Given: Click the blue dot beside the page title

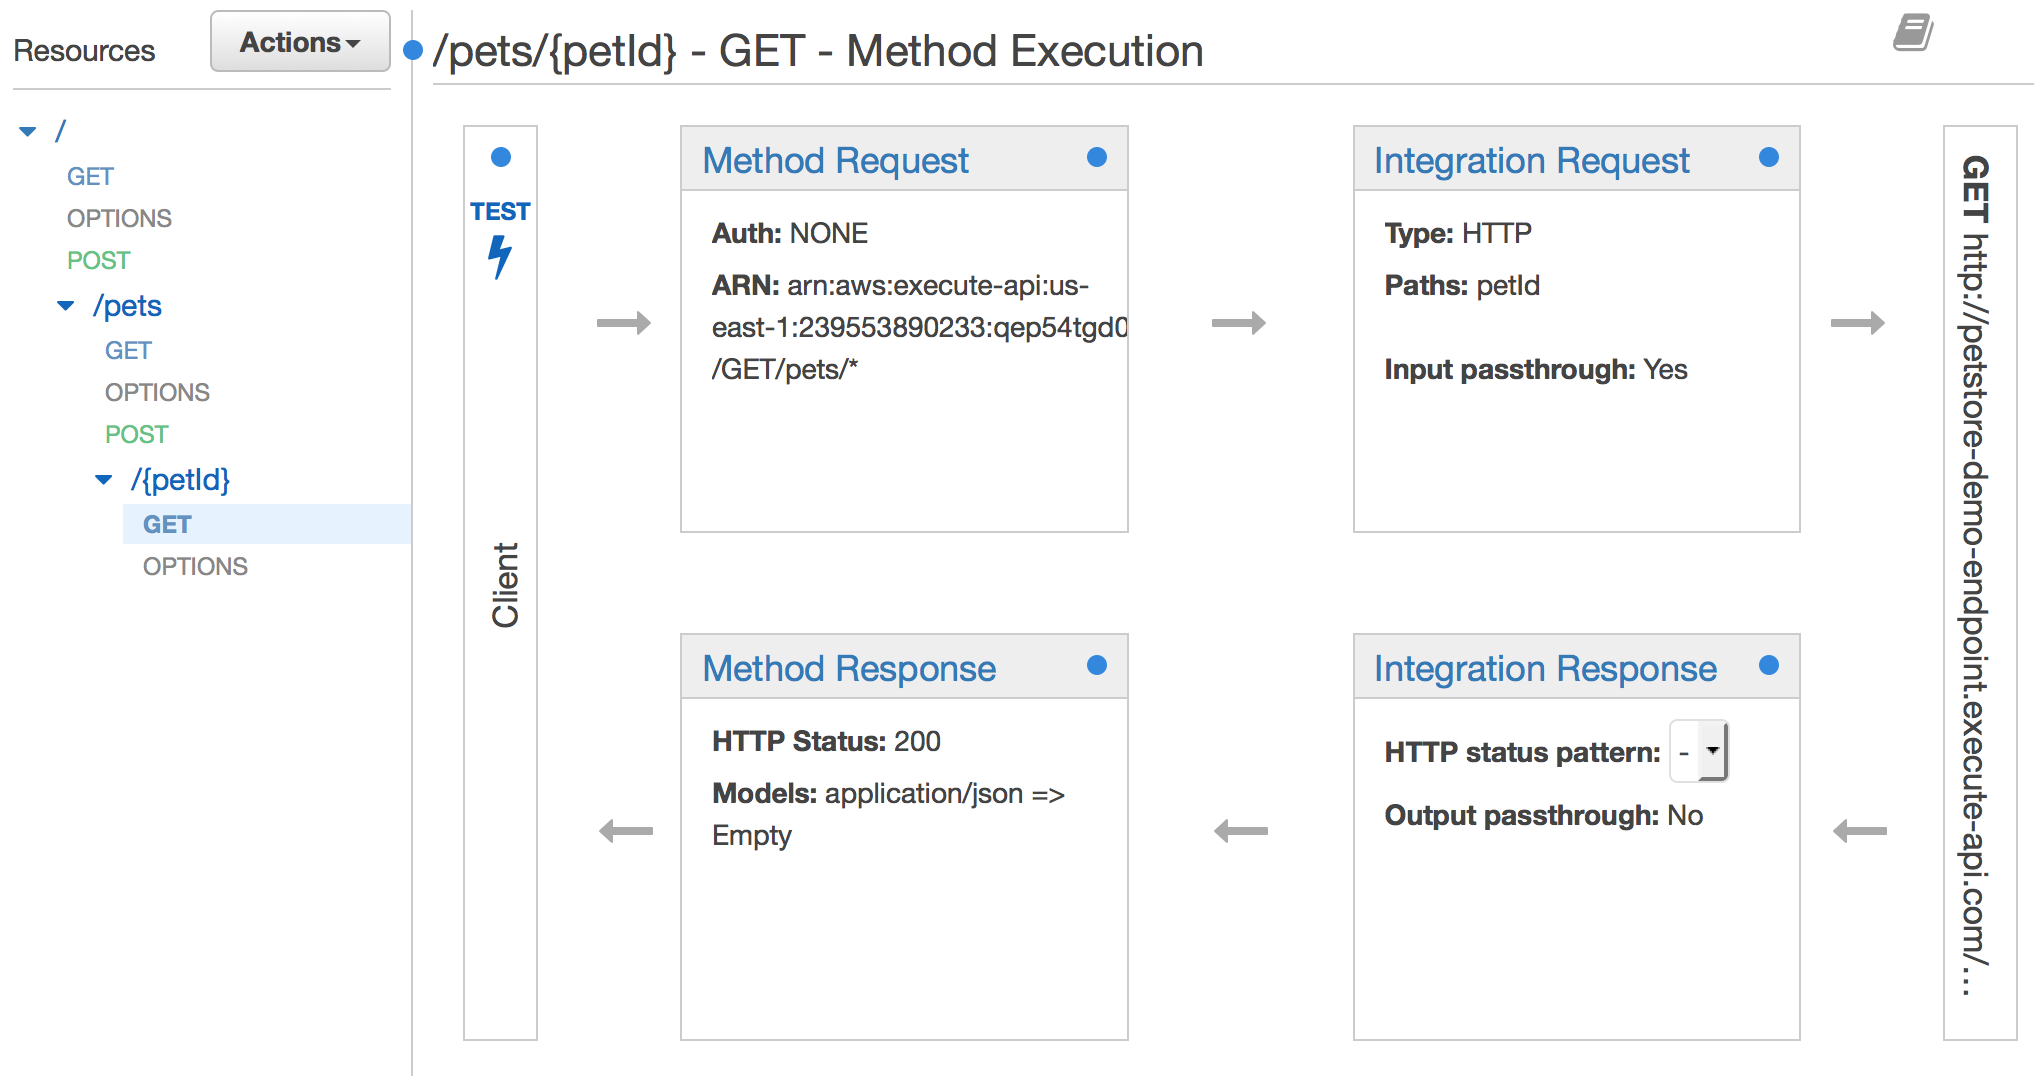Looking at the screenshot, I should click(x=412, y=50).
